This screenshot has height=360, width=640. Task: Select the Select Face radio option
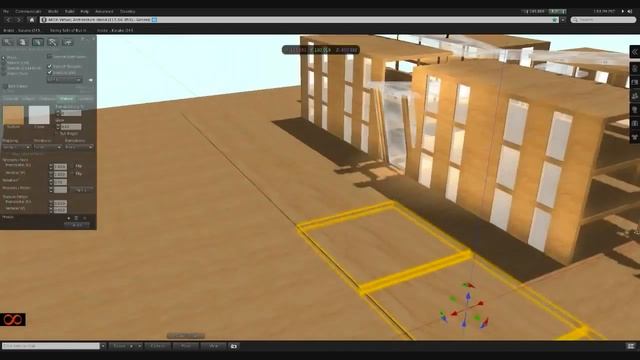click(4, 73)
